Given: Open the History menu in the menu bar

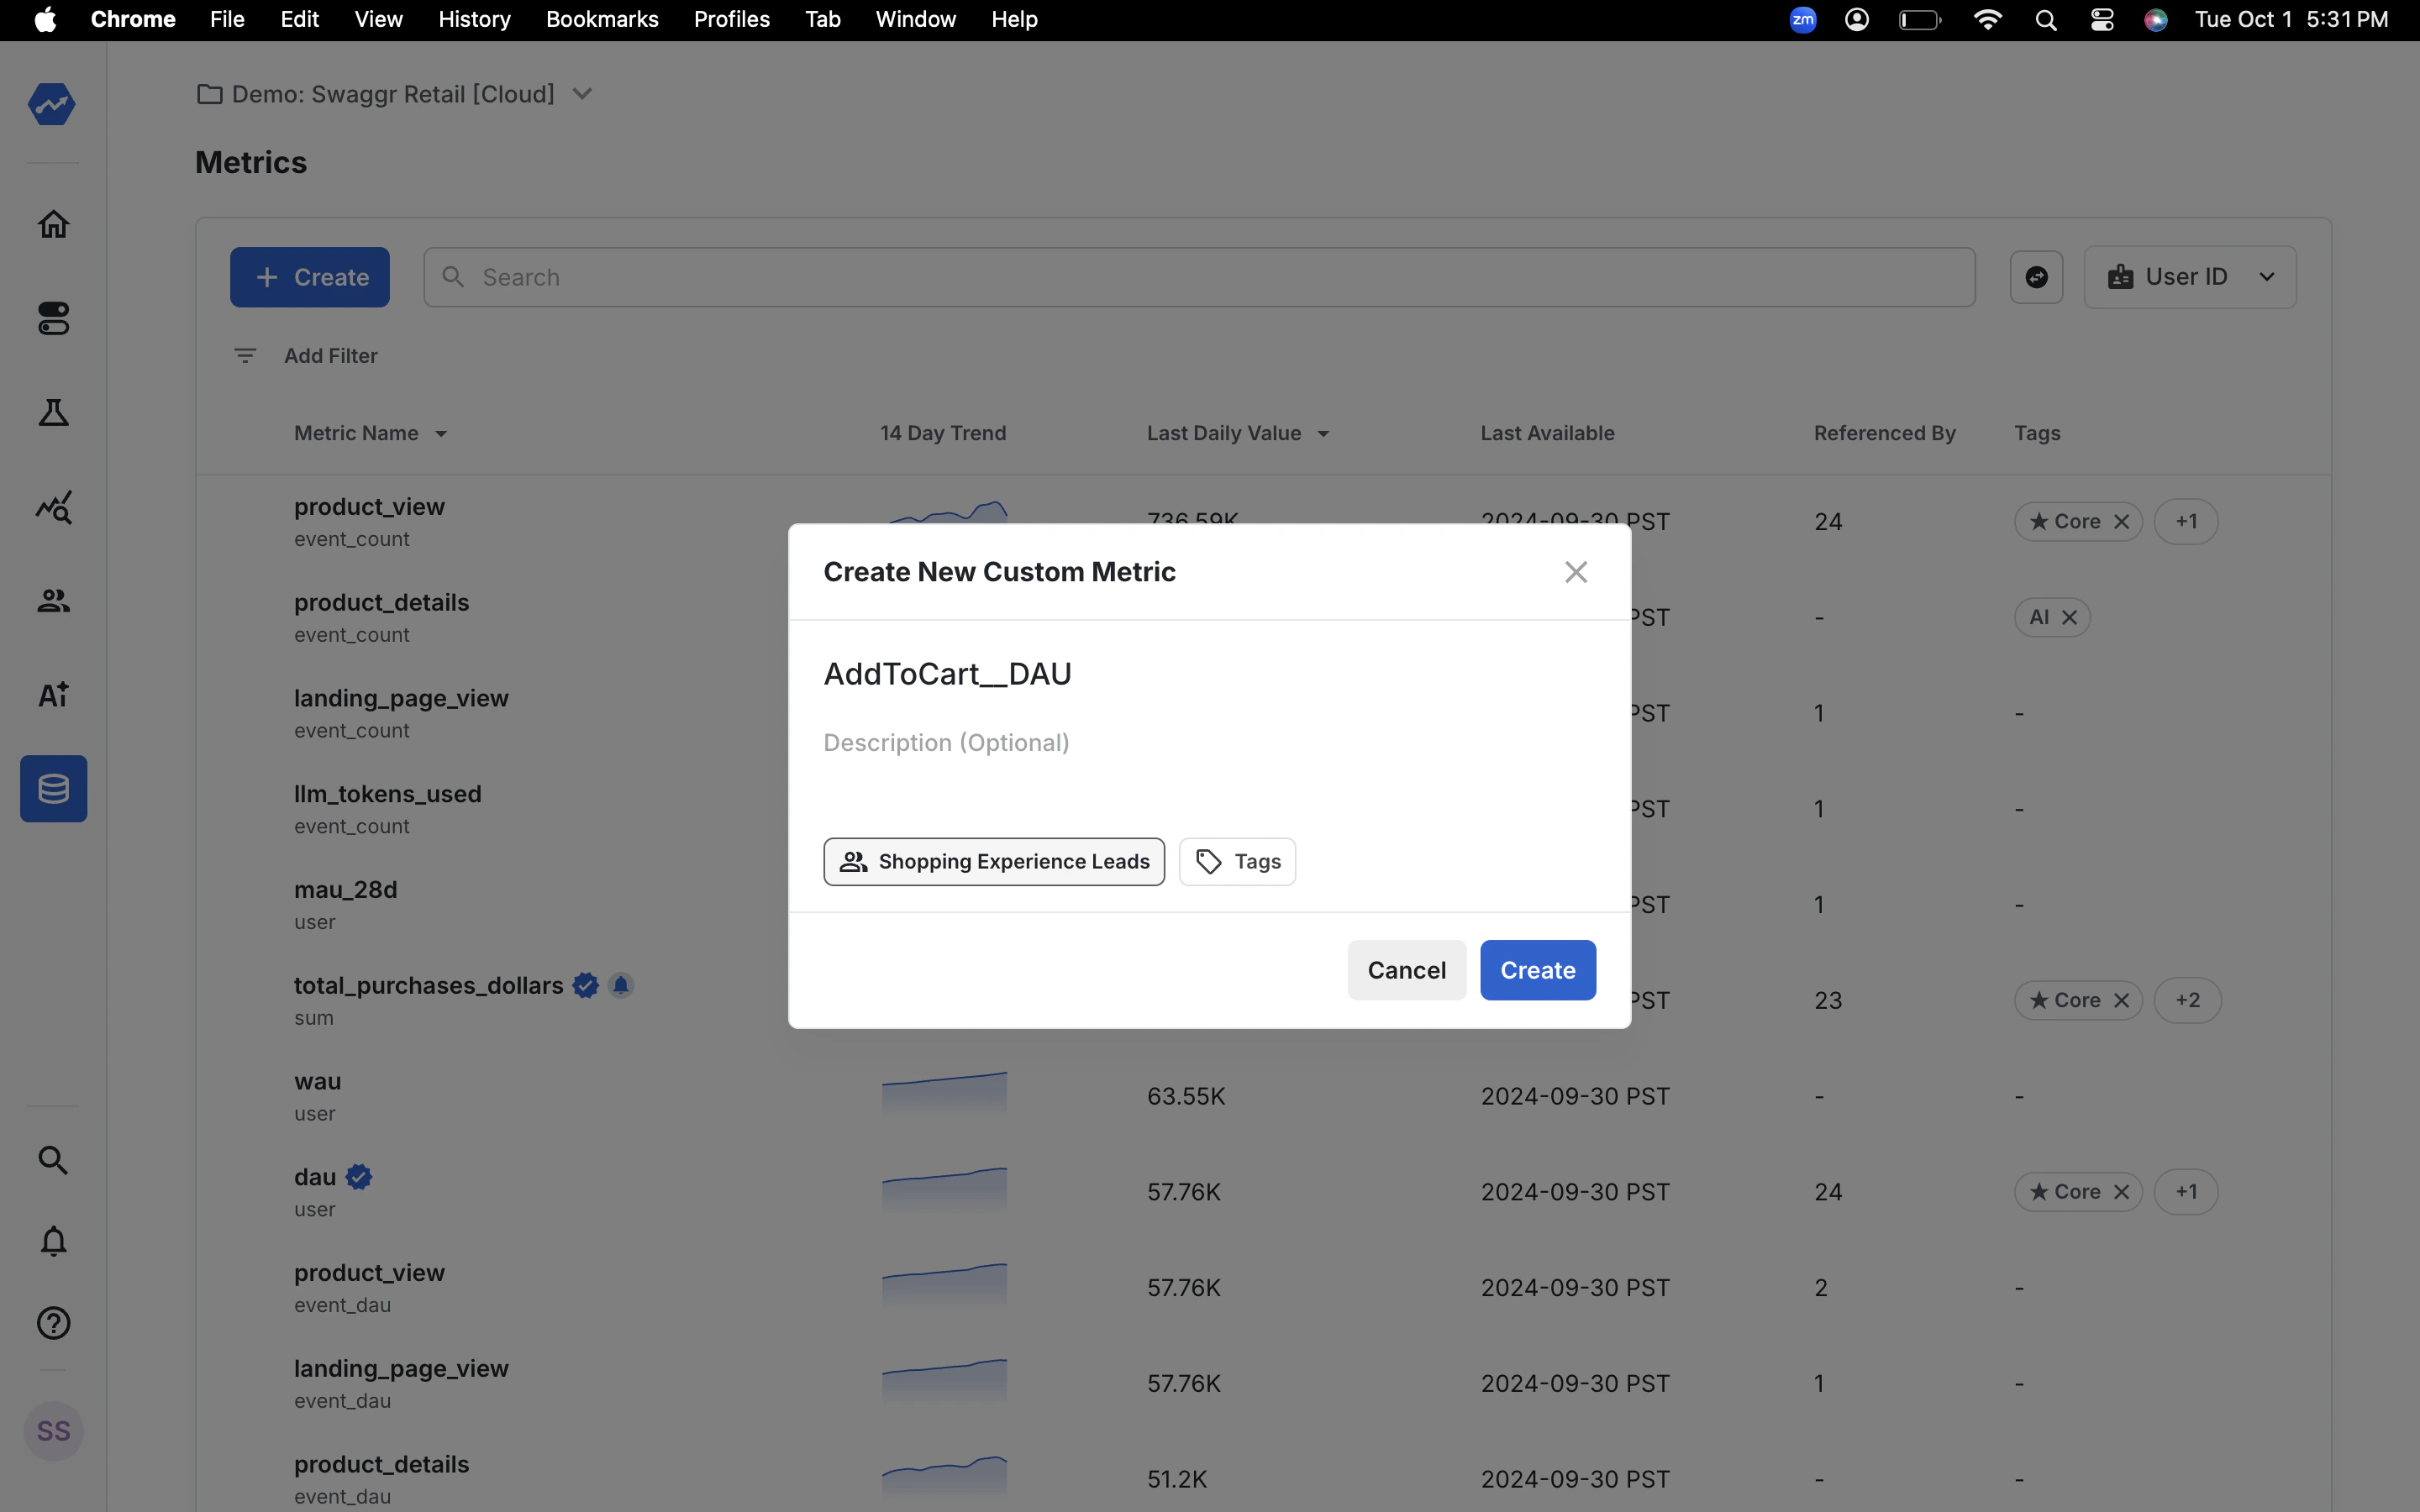Looking at the screenshot, I should pyautogui.click(x=474, y=19).
